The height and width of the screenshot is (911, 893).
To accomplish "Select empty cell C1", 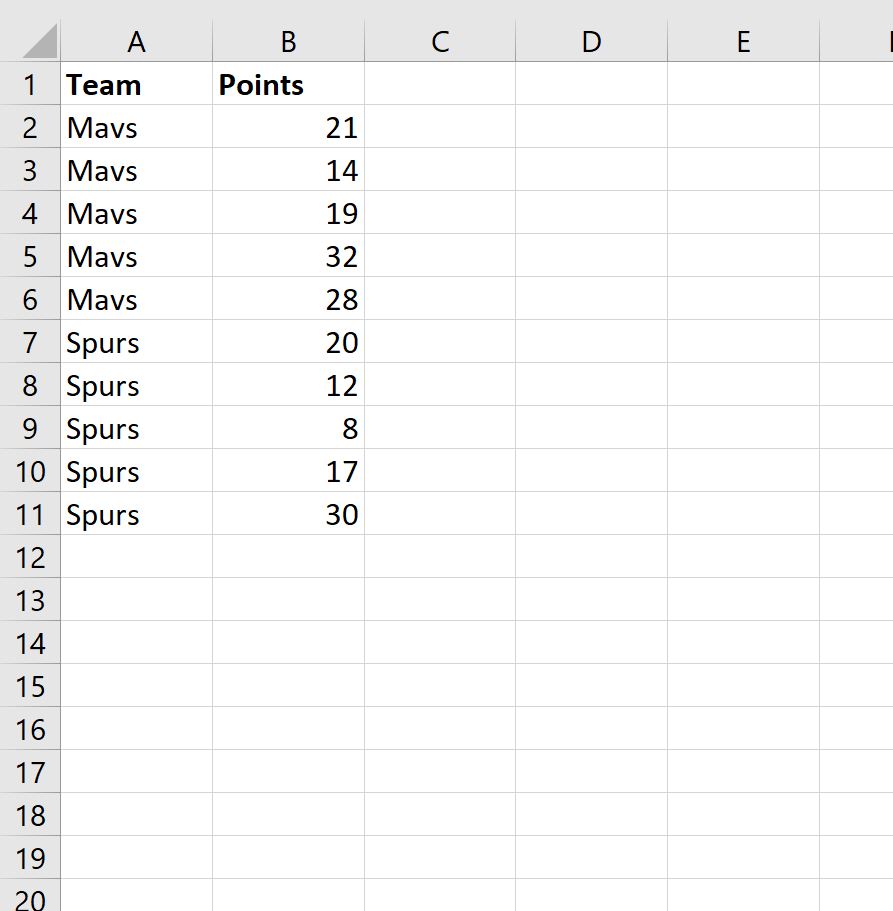I will pos(440,84).
